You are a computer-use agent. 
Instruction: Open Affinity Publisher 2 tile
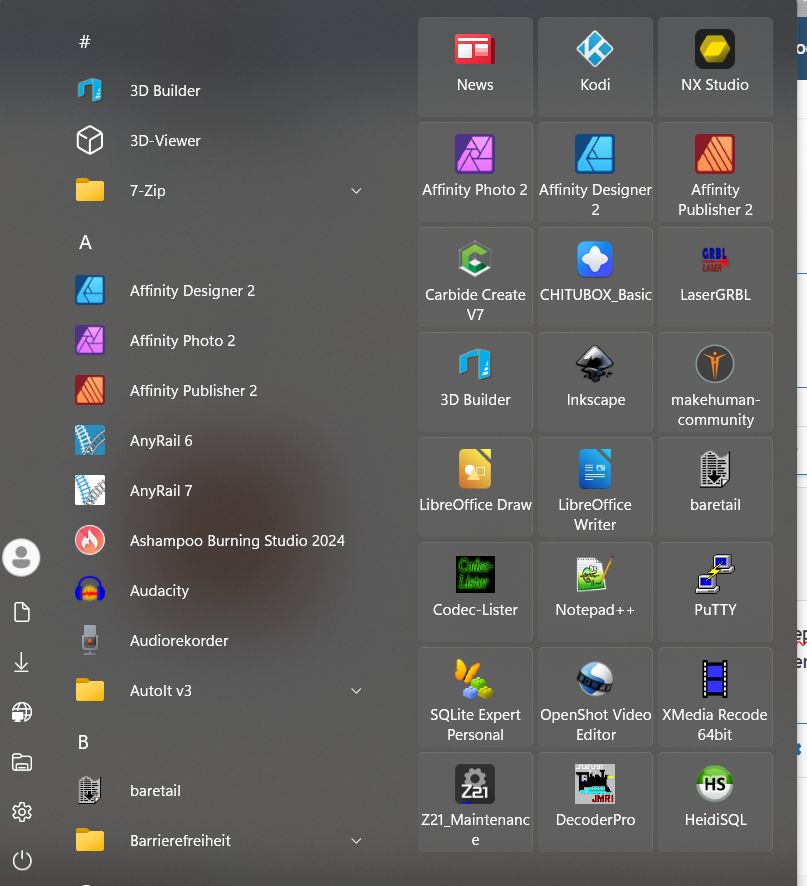coord(715,172)
